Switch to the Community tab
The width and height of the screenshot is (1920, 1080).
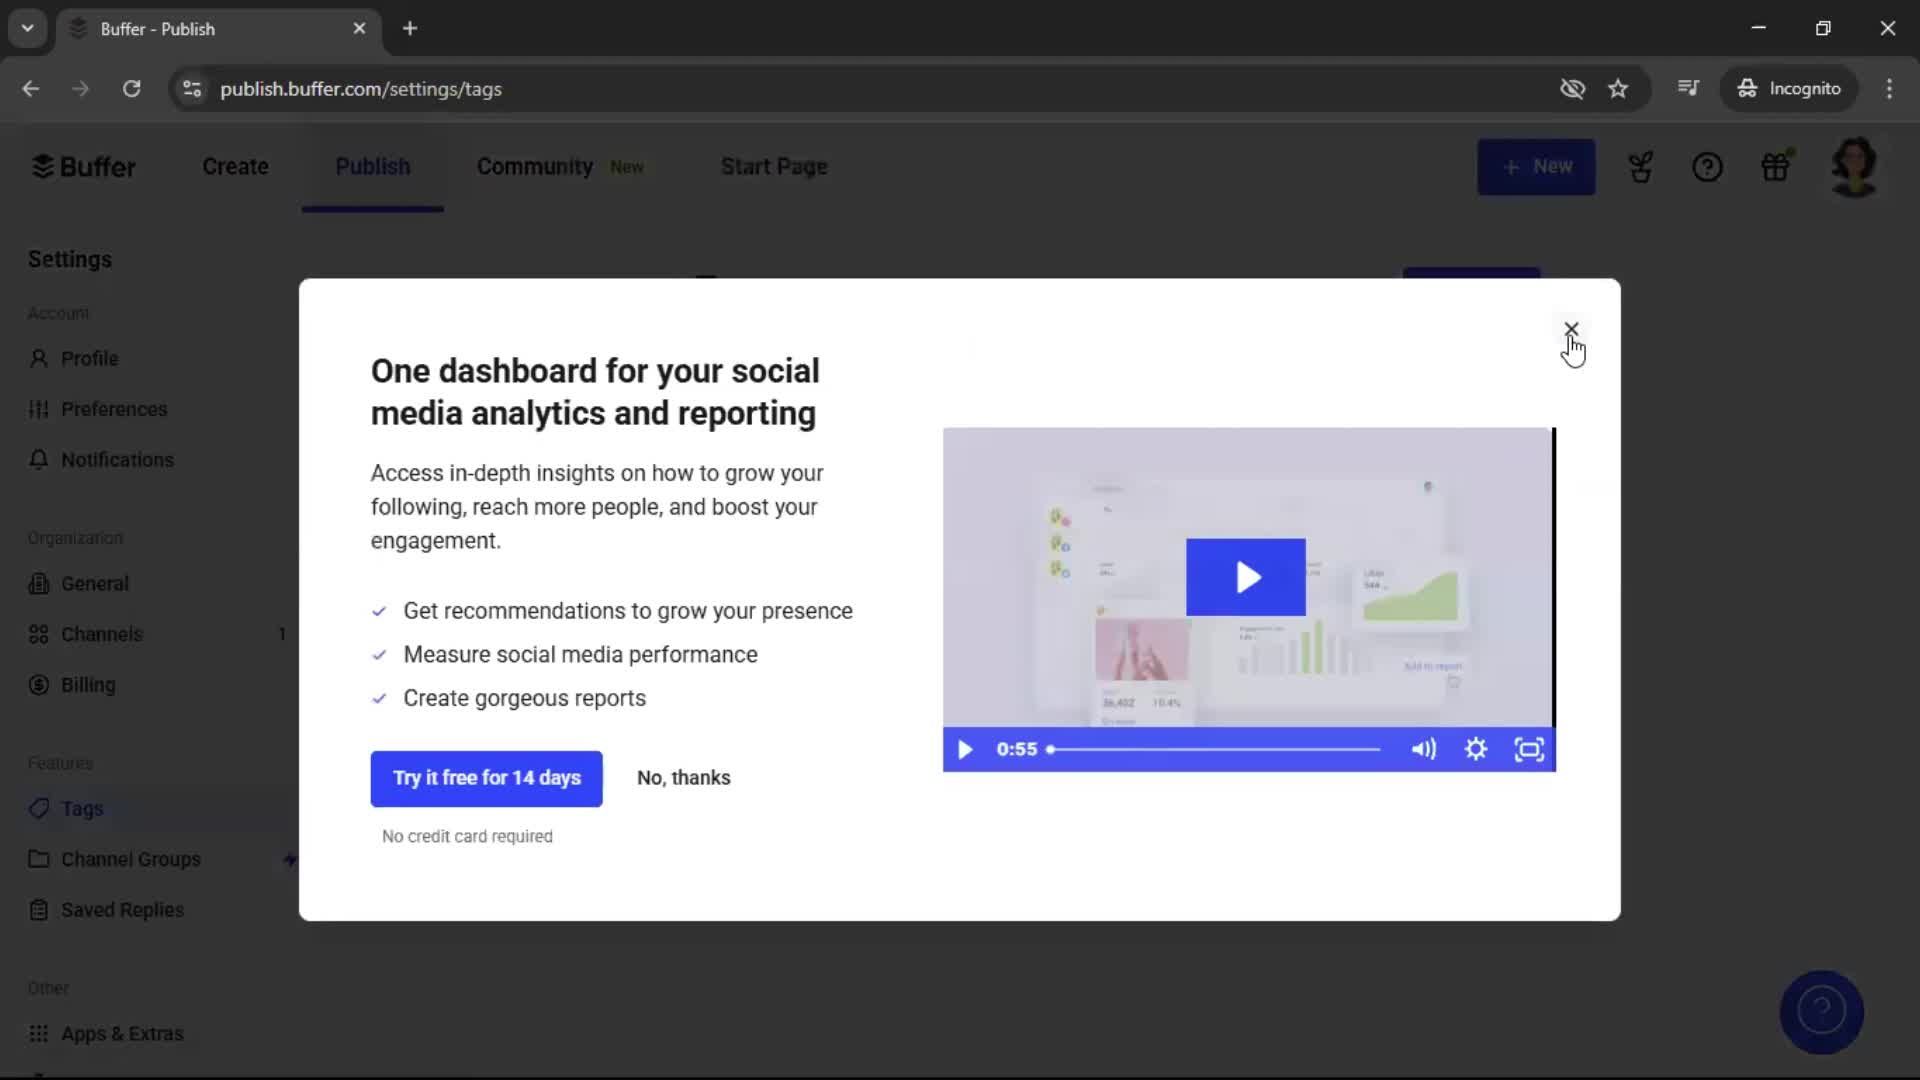tap(534, 166)
